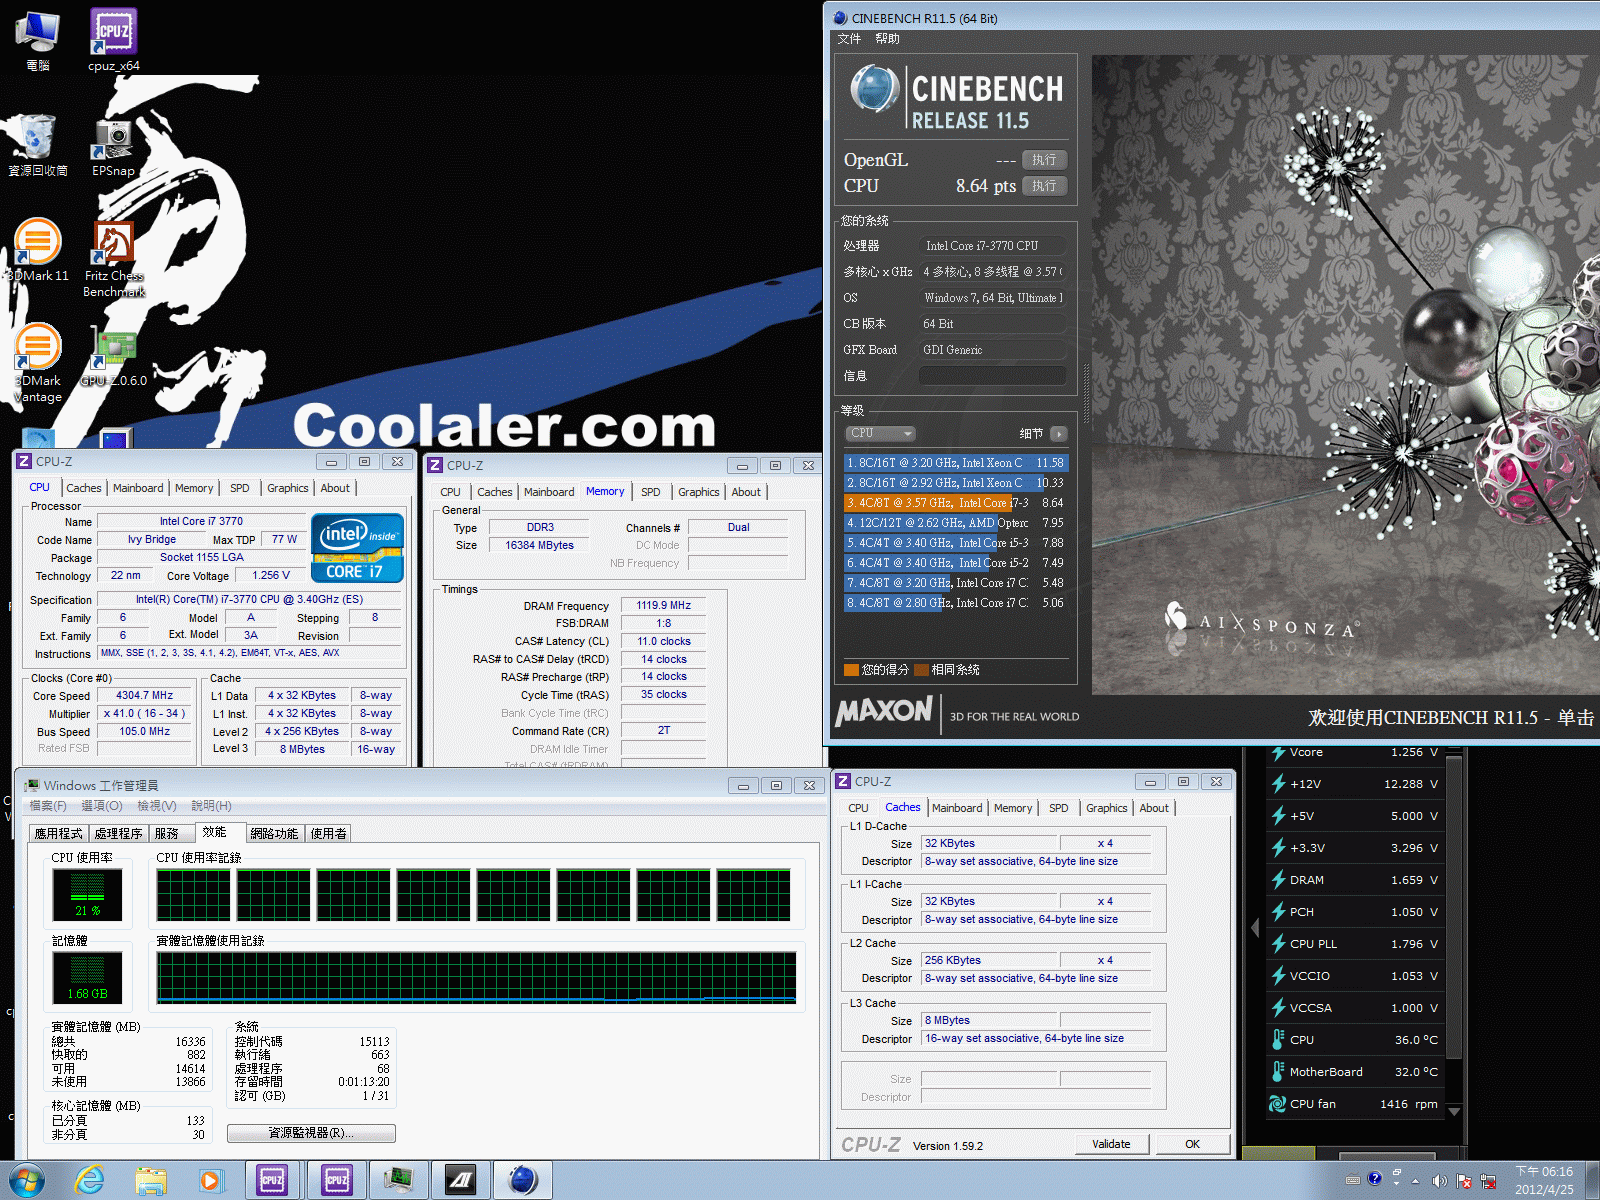The height and width of the screenshot is (1200, 1600).
Task: Select the 網路功能 tab in Task Manager
Action: click(274, 833)
